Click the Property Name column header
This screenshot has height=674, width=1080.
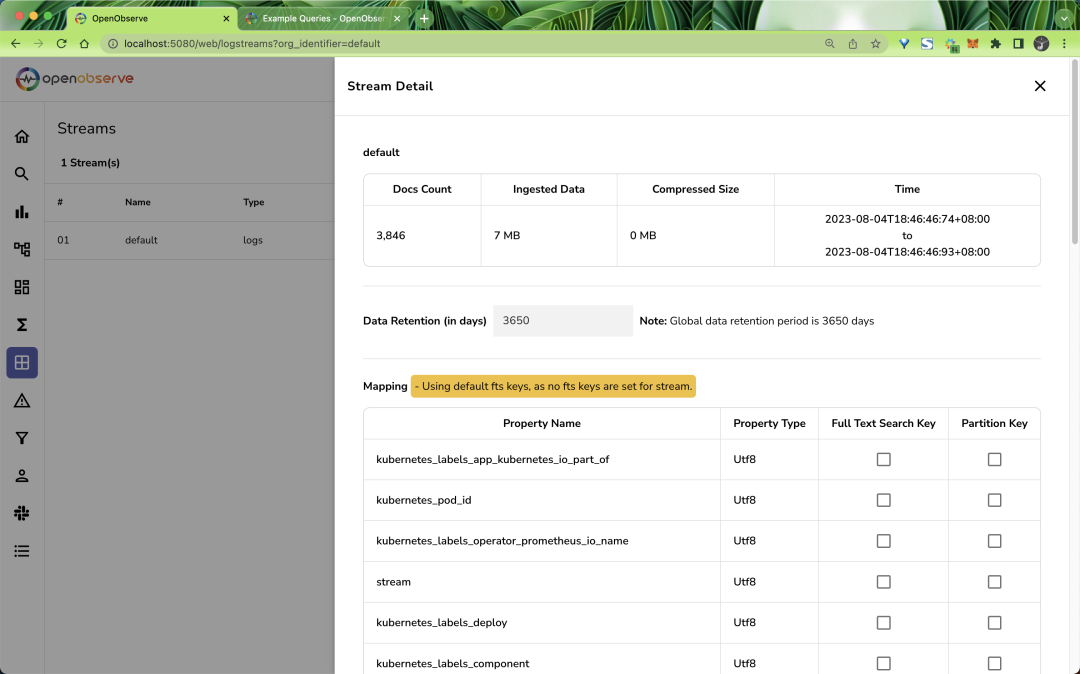tap(541, 423)
